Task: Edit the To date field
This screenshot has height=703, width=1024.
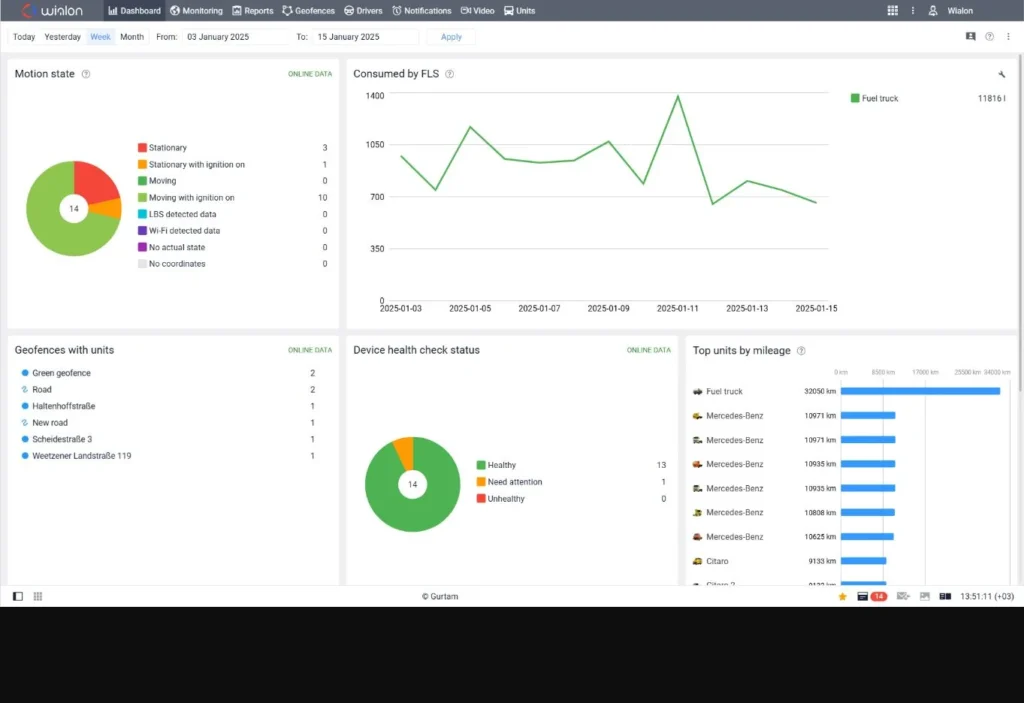Action: [365, 37]
